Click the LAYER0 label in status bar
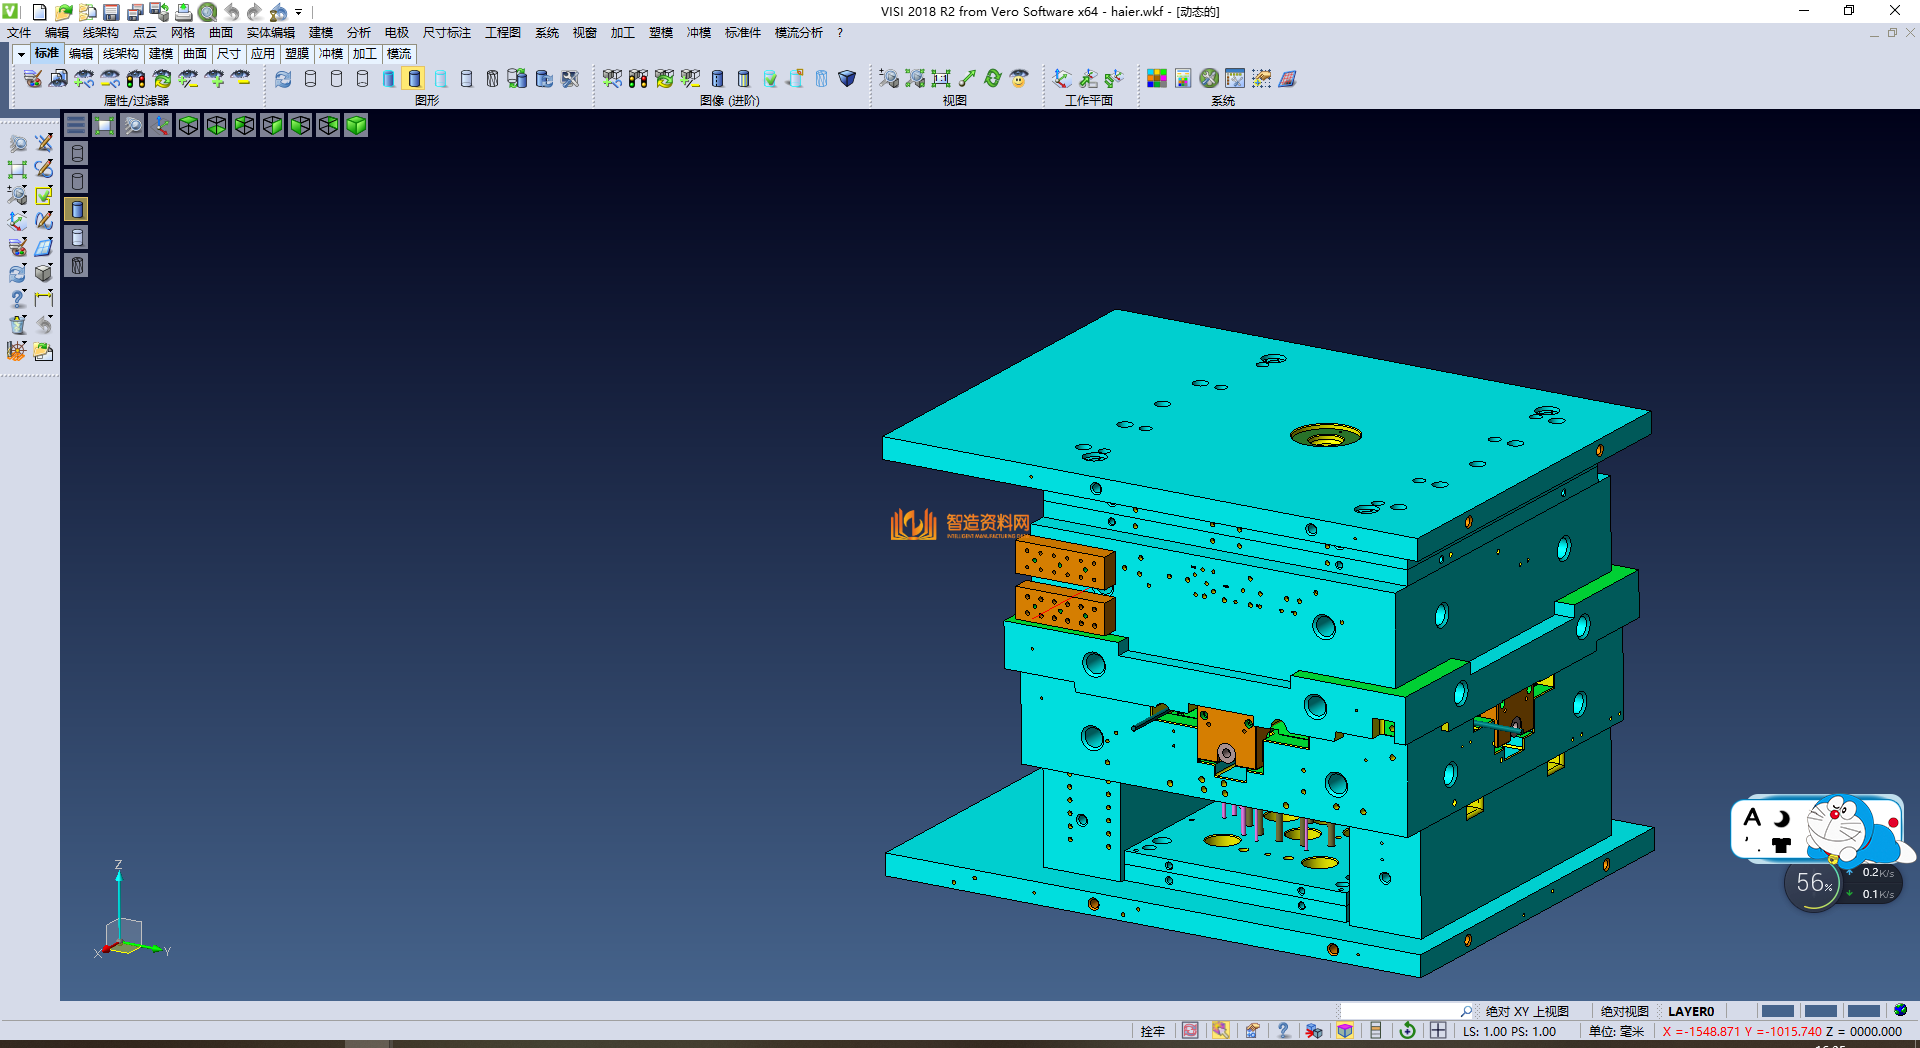 point(1690,1011)
